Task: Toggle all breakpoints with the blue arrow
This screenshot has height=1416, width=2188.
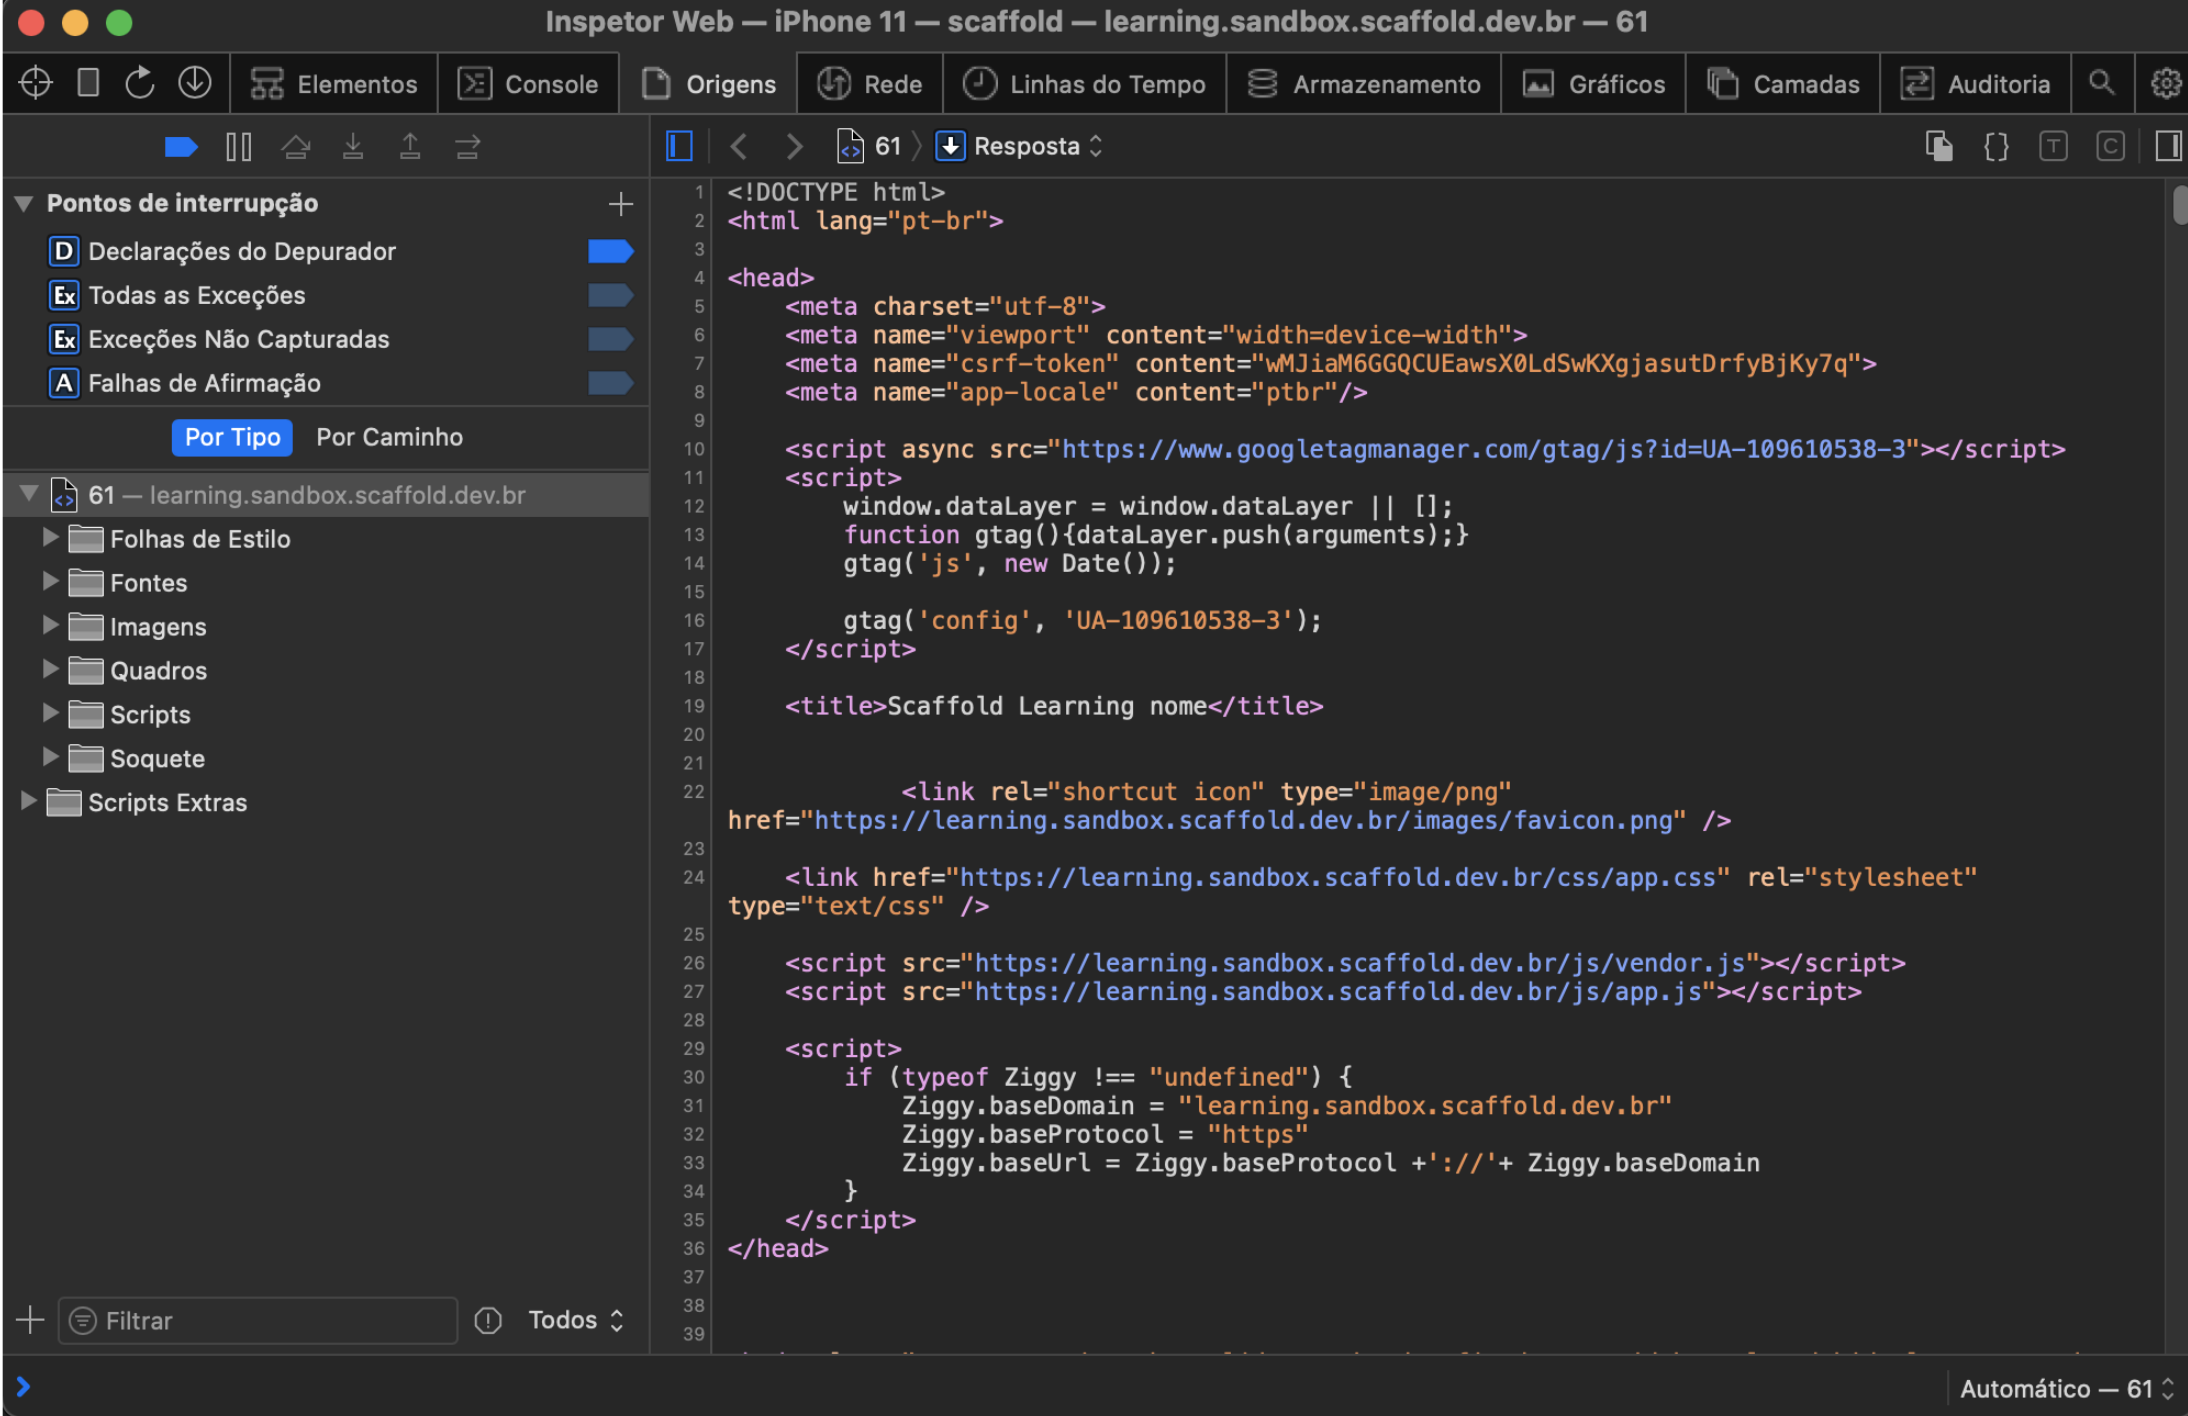Action: pos(181,147)
